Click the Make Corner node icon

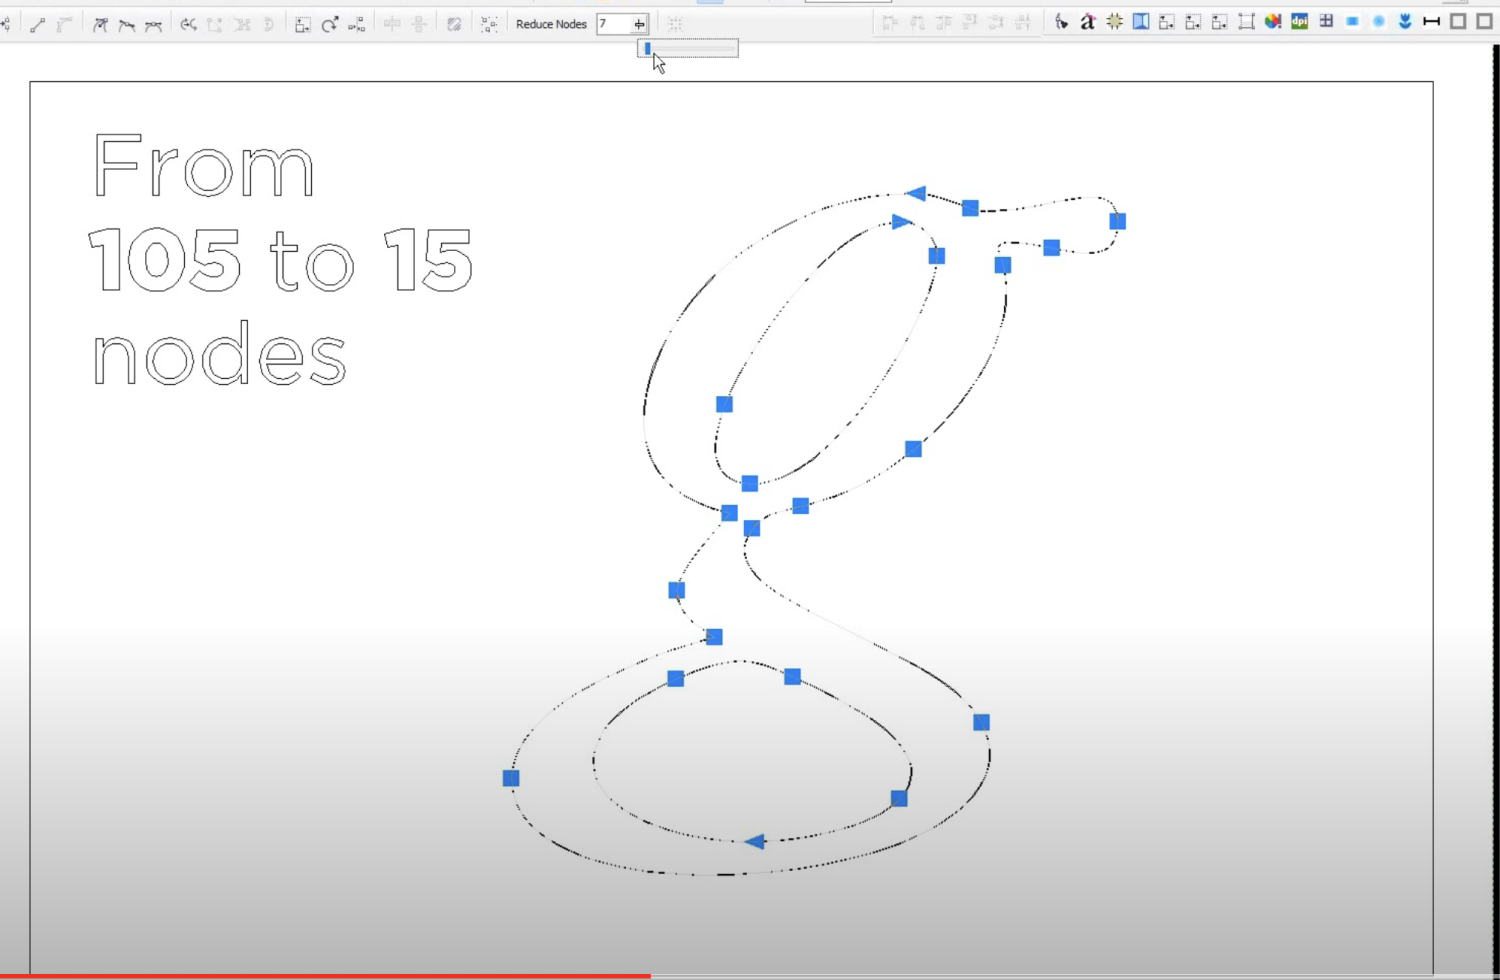(x=100, y=24)
